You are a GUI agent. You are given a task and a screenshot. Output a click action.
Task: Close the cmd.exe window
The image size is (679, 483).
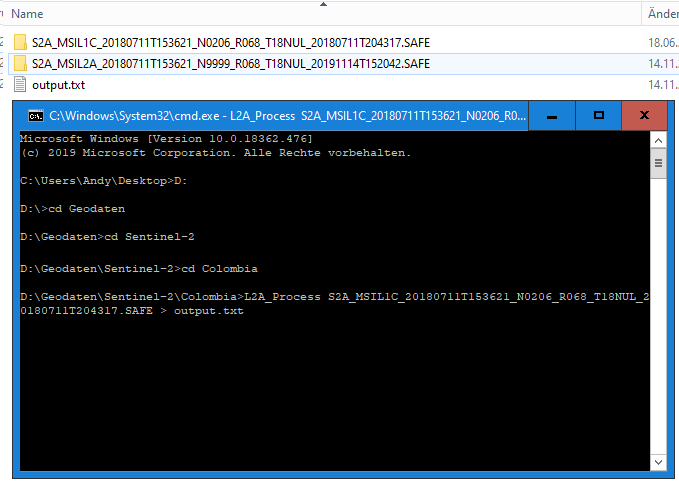point(644,116)
